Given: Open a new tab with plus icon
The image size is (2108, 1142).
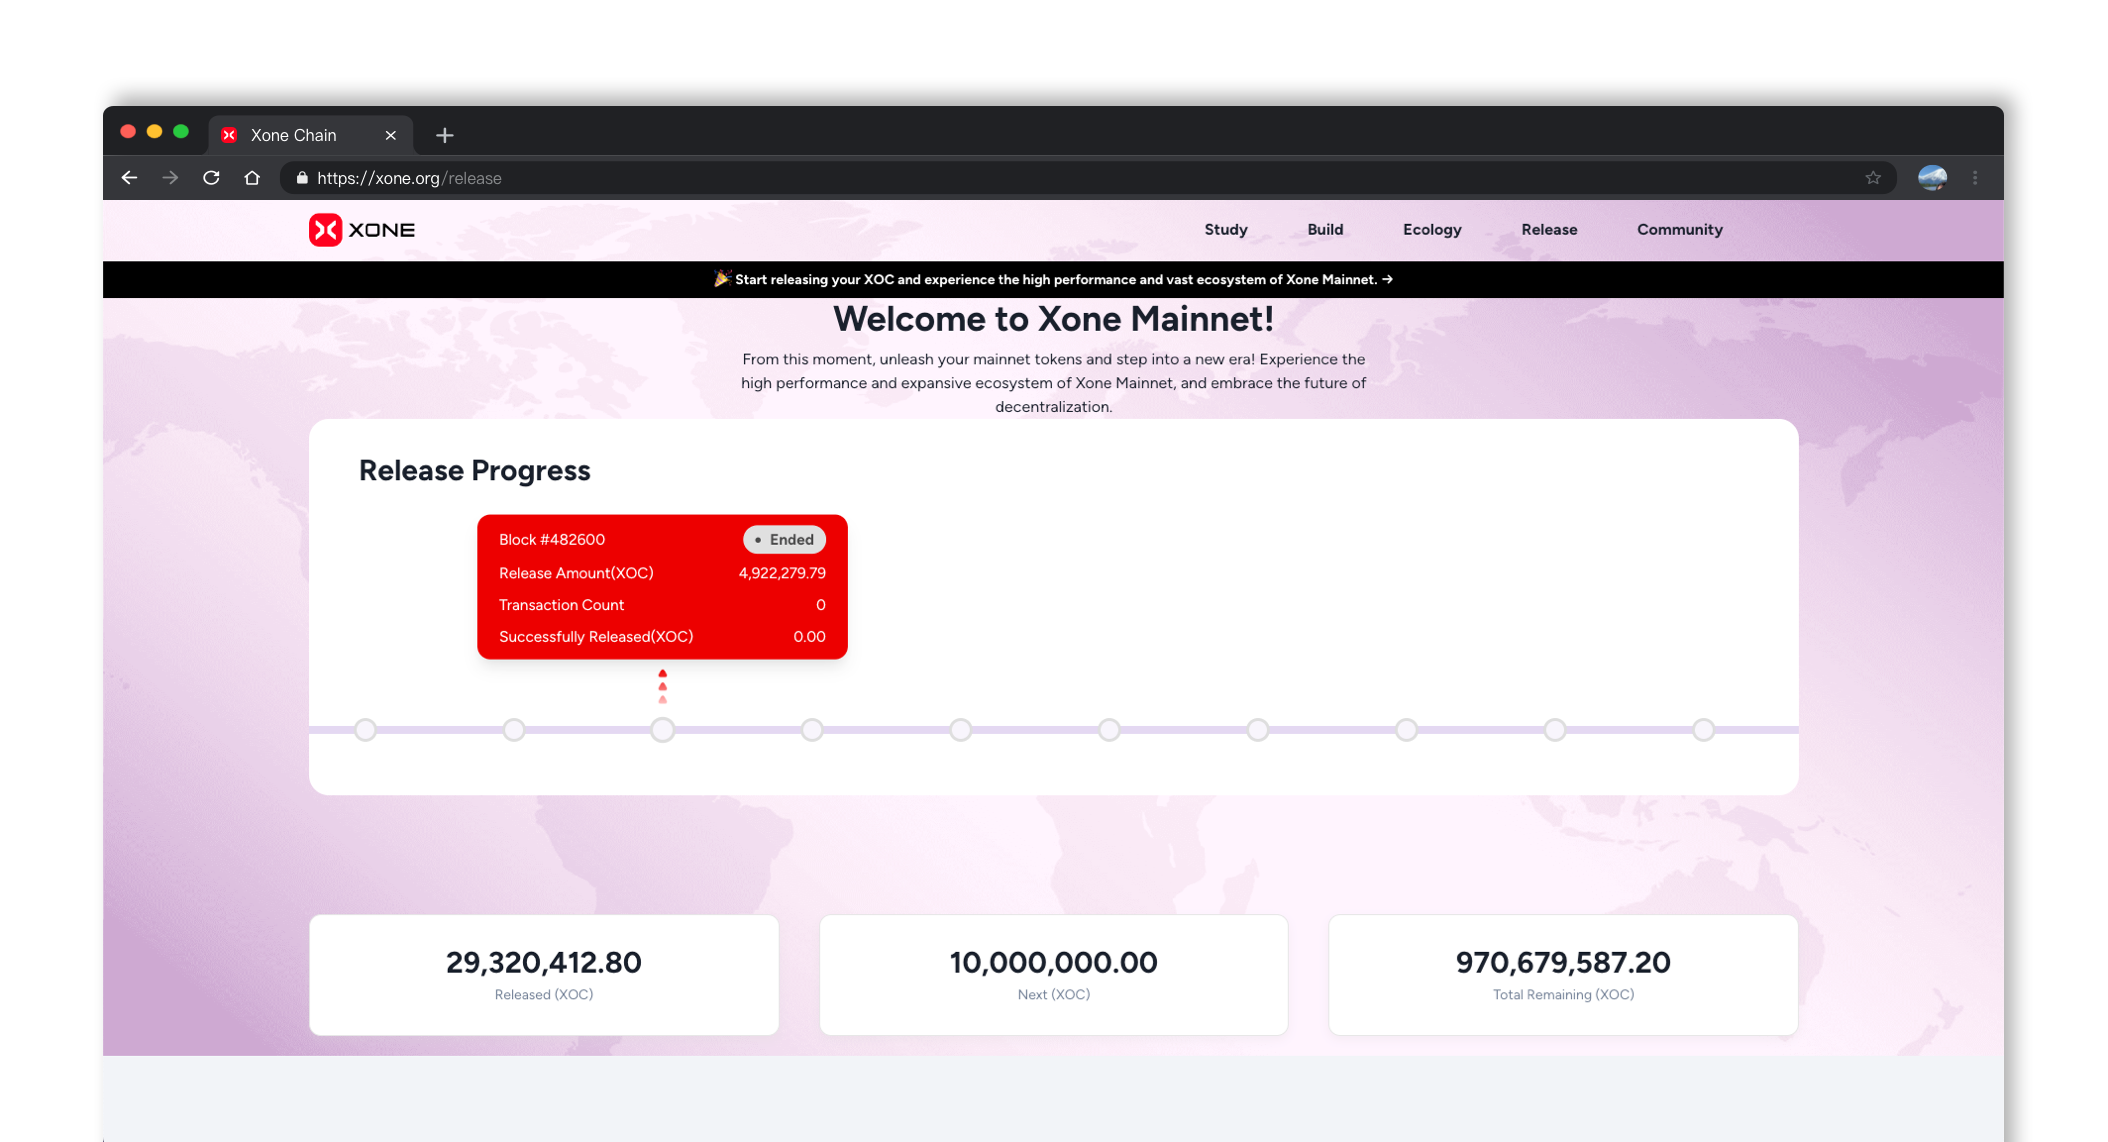Looking at the screenshot, I should (445, 135).
